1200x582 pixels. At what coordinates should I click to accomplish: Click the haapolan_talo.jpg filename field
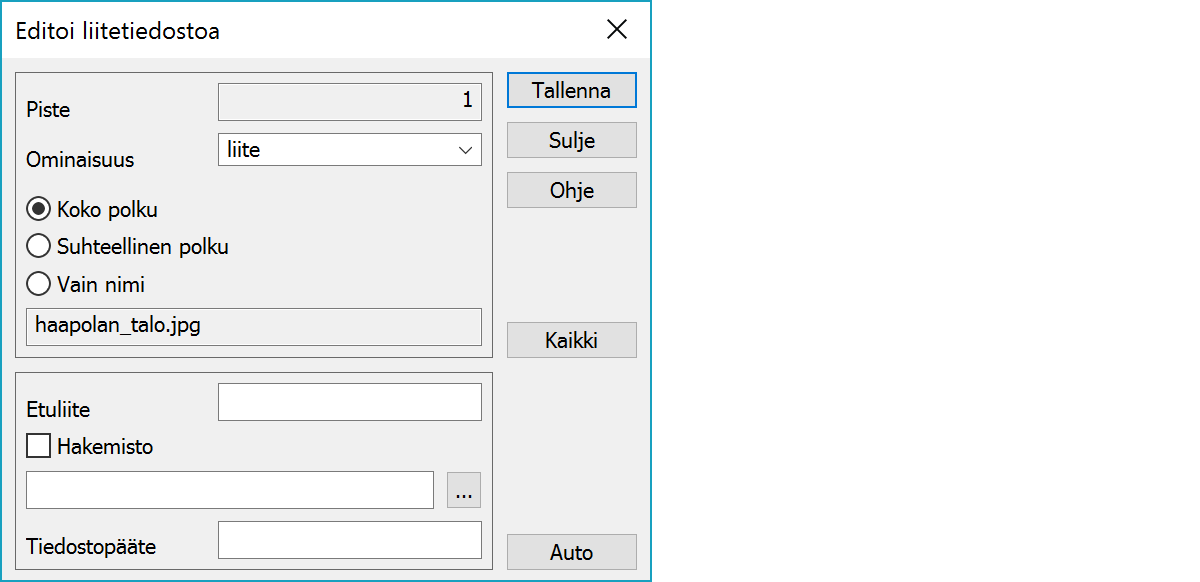coord(253,326)
